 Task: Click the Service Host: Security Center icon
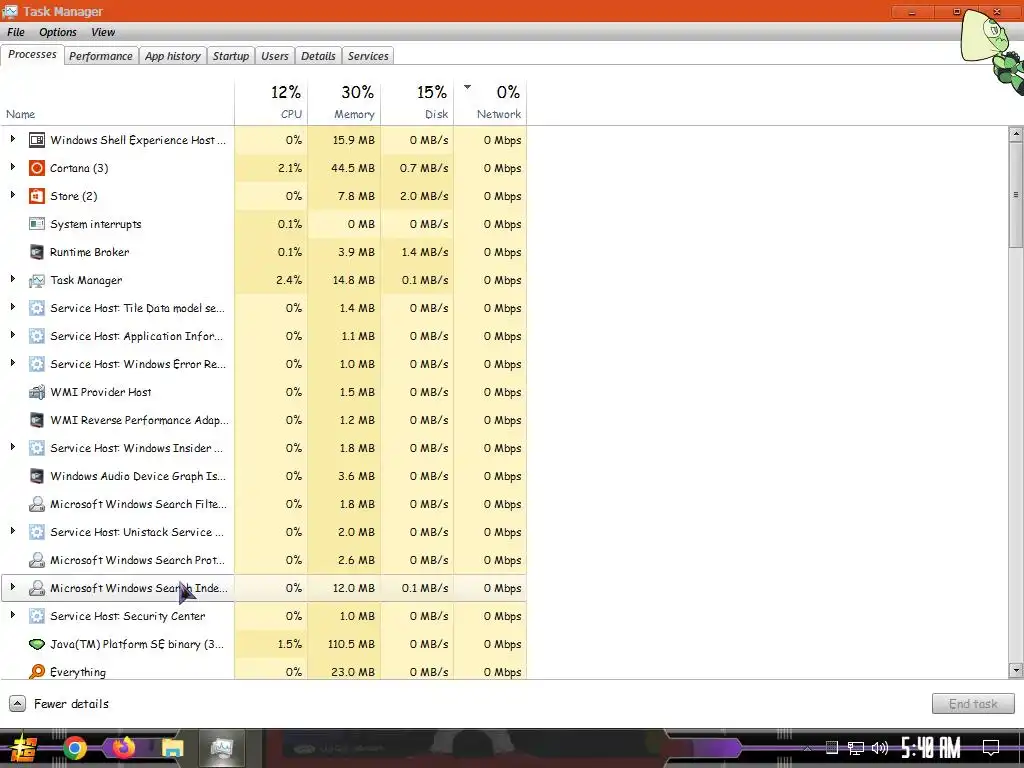tap(37, 616)
